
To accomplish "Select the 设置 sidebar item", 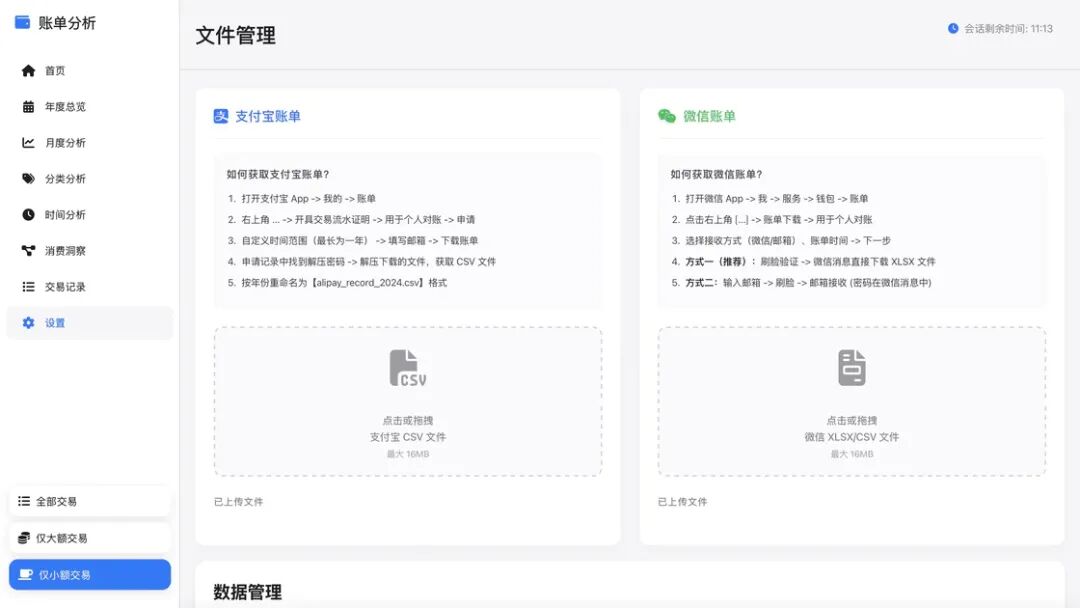I will pyautogui.click(x=90, y=323).
